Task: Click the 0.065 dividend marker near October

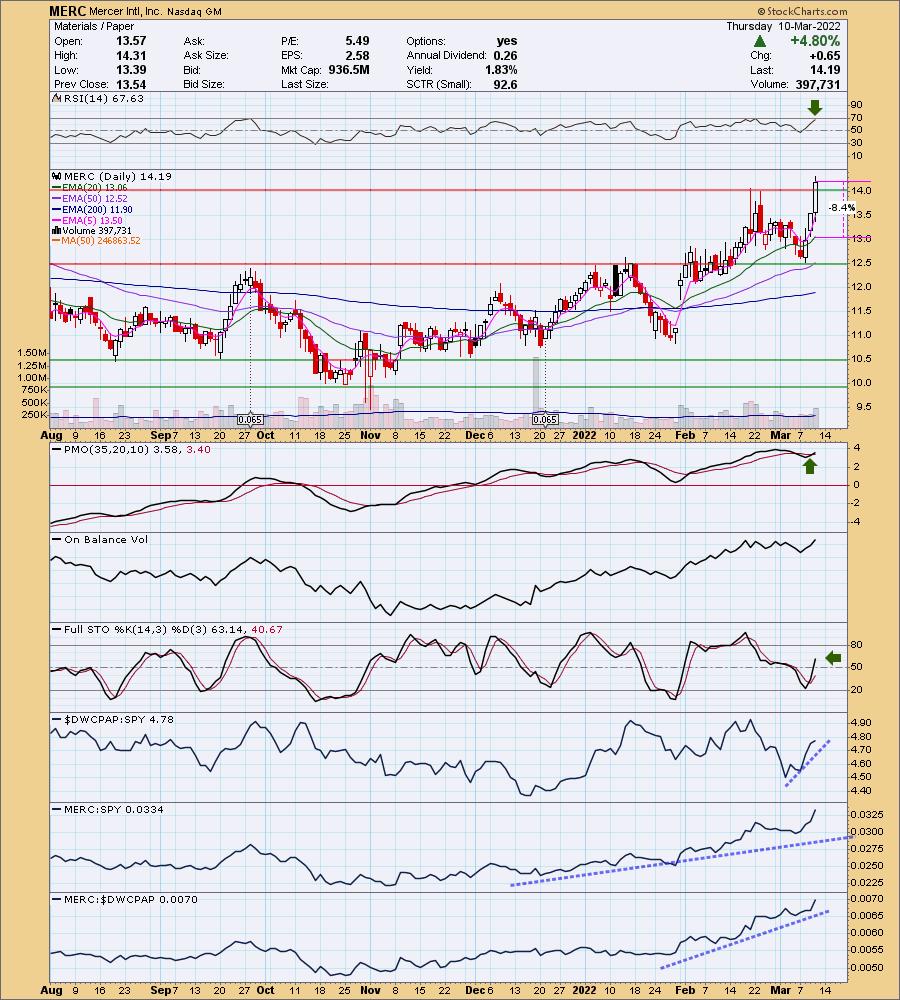Action: pos(249,420)
